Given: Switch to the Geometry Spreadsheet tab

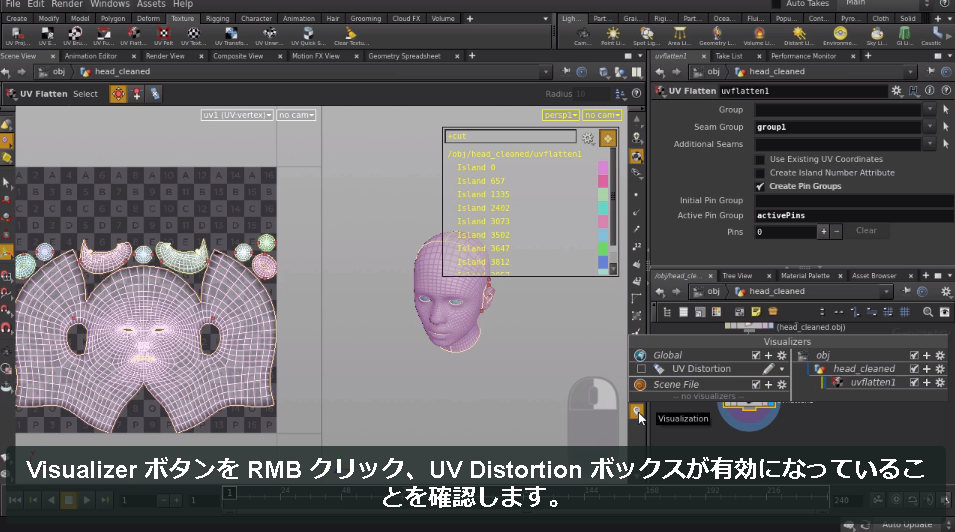Looking at the screenshot, I should click(x=404, y=56).
